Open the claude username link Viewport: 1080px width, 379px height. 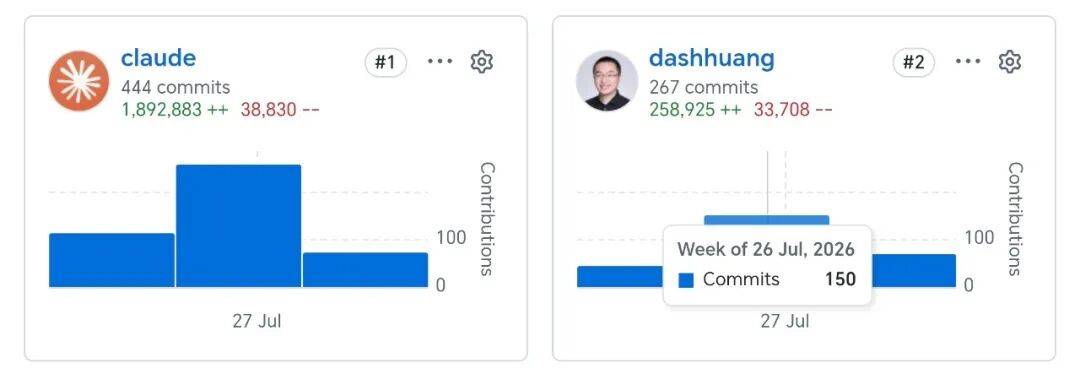[158, 58]
